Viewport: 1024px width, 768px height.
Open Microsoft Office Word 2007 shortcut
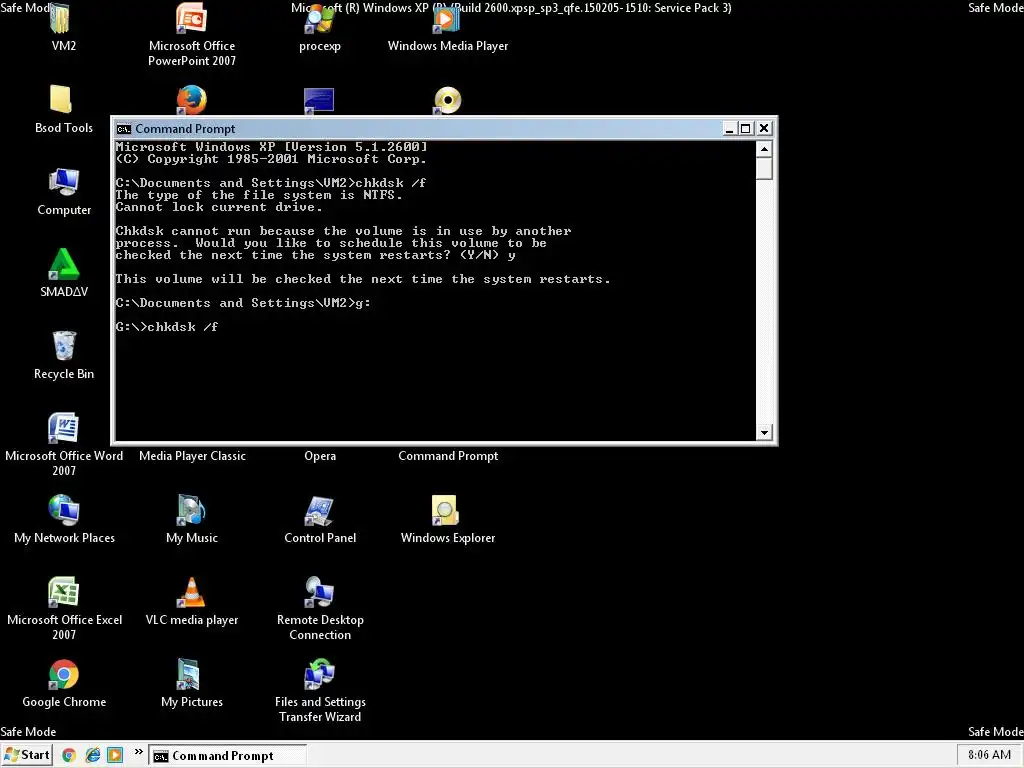[x=63, y=428]
